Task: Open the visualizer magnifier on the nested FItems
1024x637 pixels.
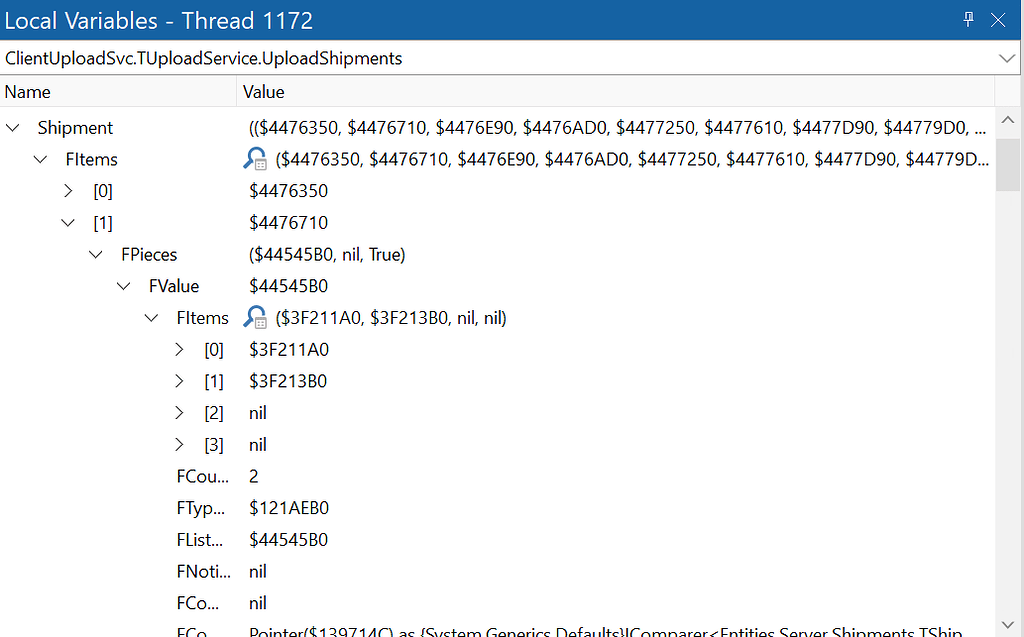Action: 255,317
